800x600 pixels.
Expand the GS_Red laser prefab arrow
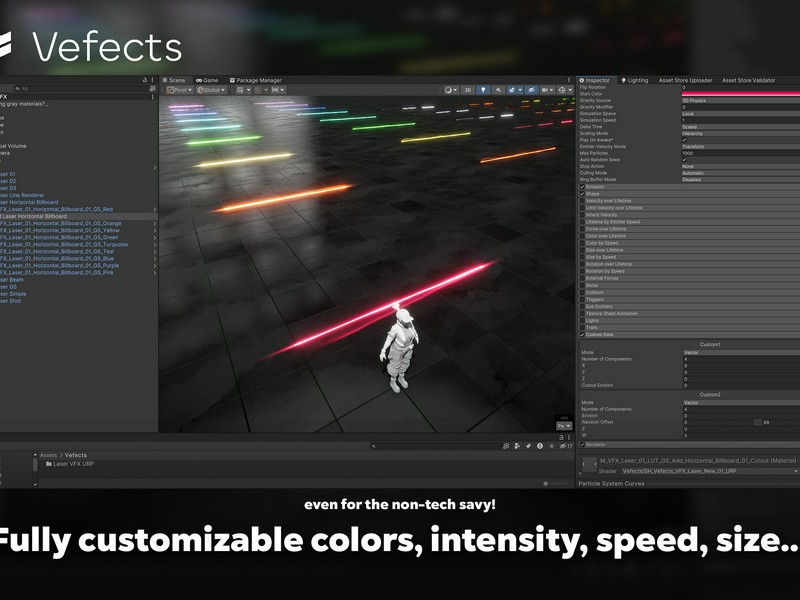[155, 209]
